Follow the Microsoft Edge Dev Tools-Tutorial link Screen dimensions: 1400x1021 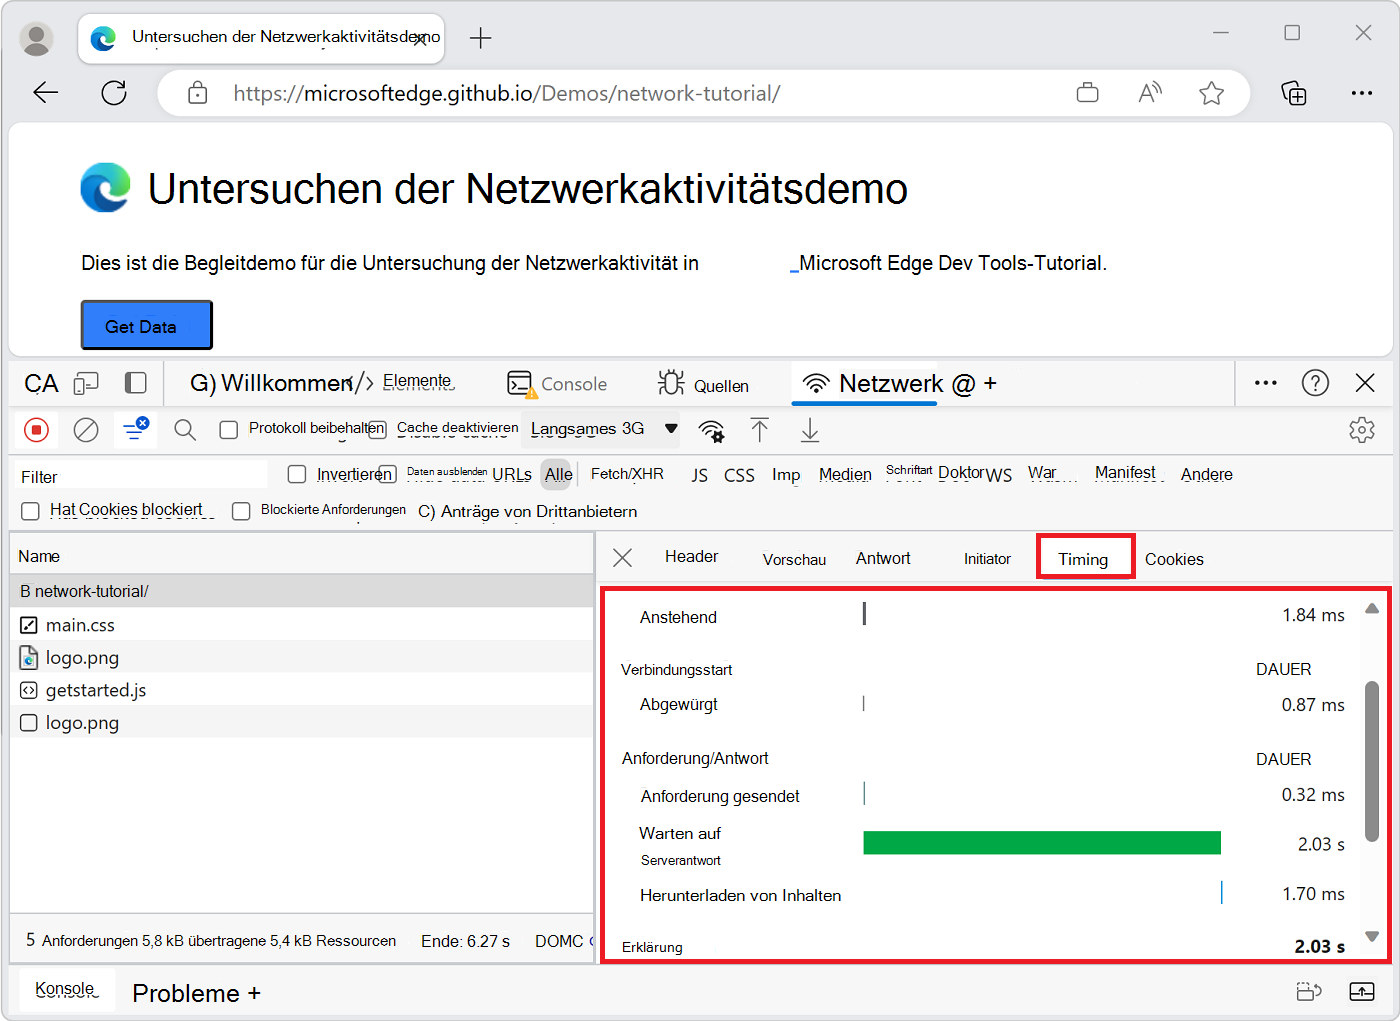948,264
